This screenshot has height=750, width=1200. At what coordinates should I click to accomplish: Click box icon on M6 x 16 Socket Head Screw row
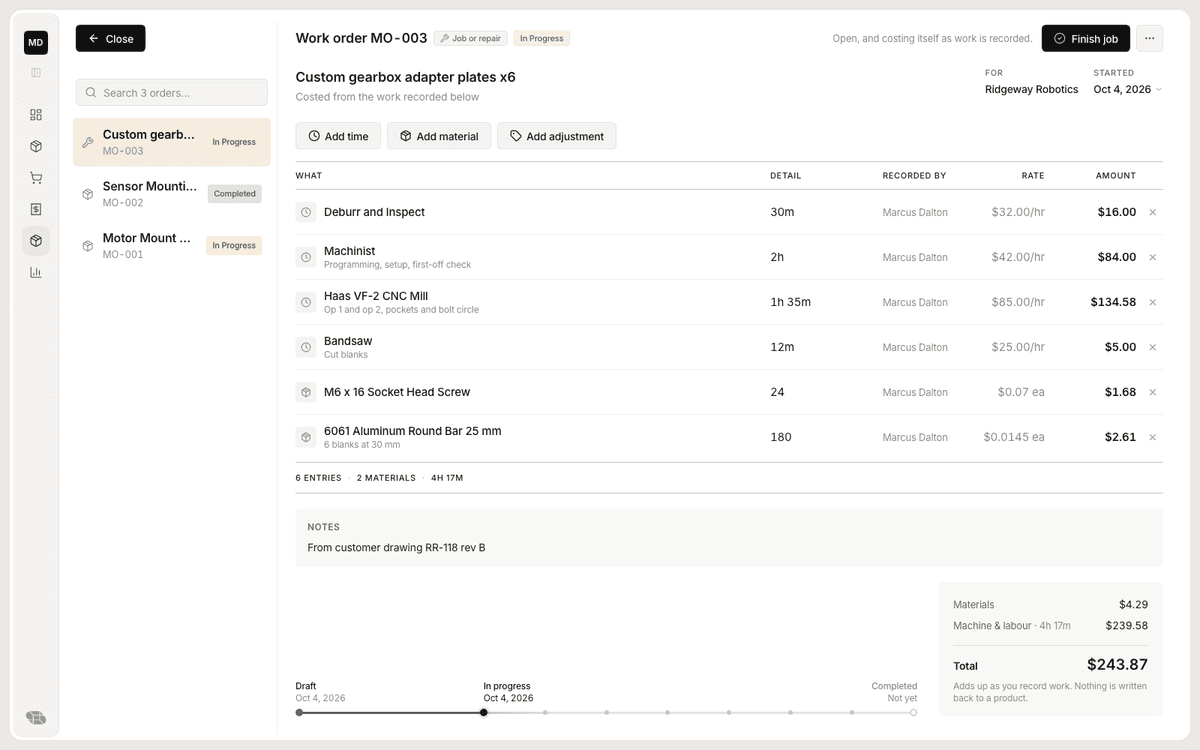click(306, 392)
